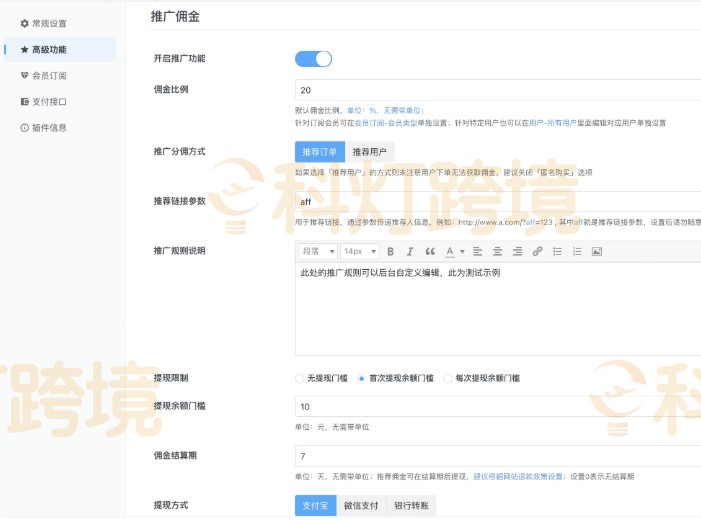Open the 段落 paragraph format dropdown

click(317, 251)
